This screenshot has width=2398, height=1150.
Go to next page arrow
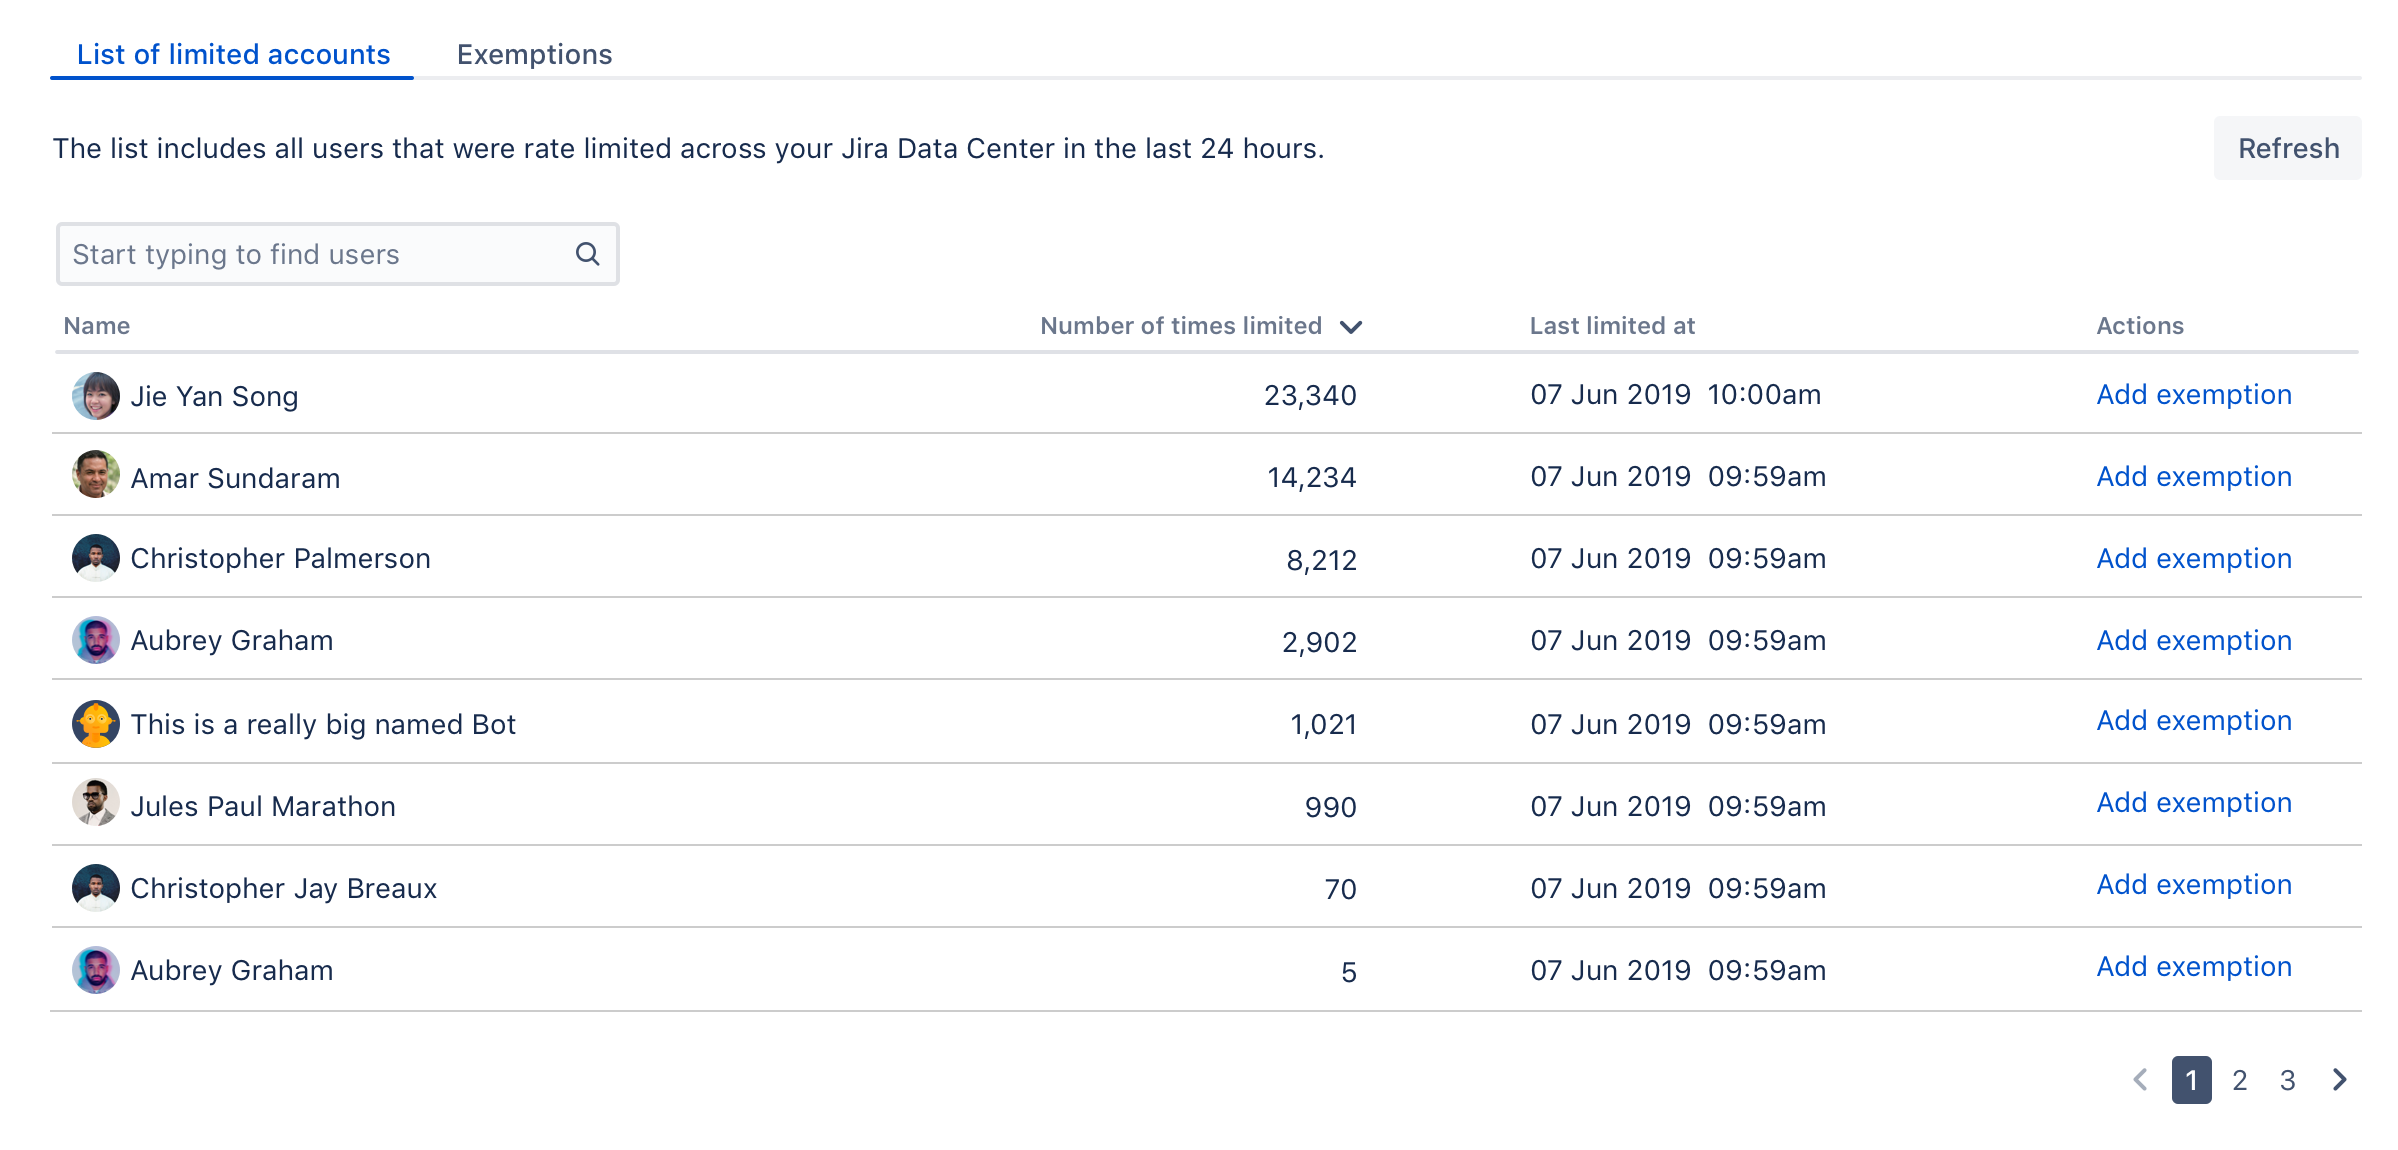tap(2340, 1080)
